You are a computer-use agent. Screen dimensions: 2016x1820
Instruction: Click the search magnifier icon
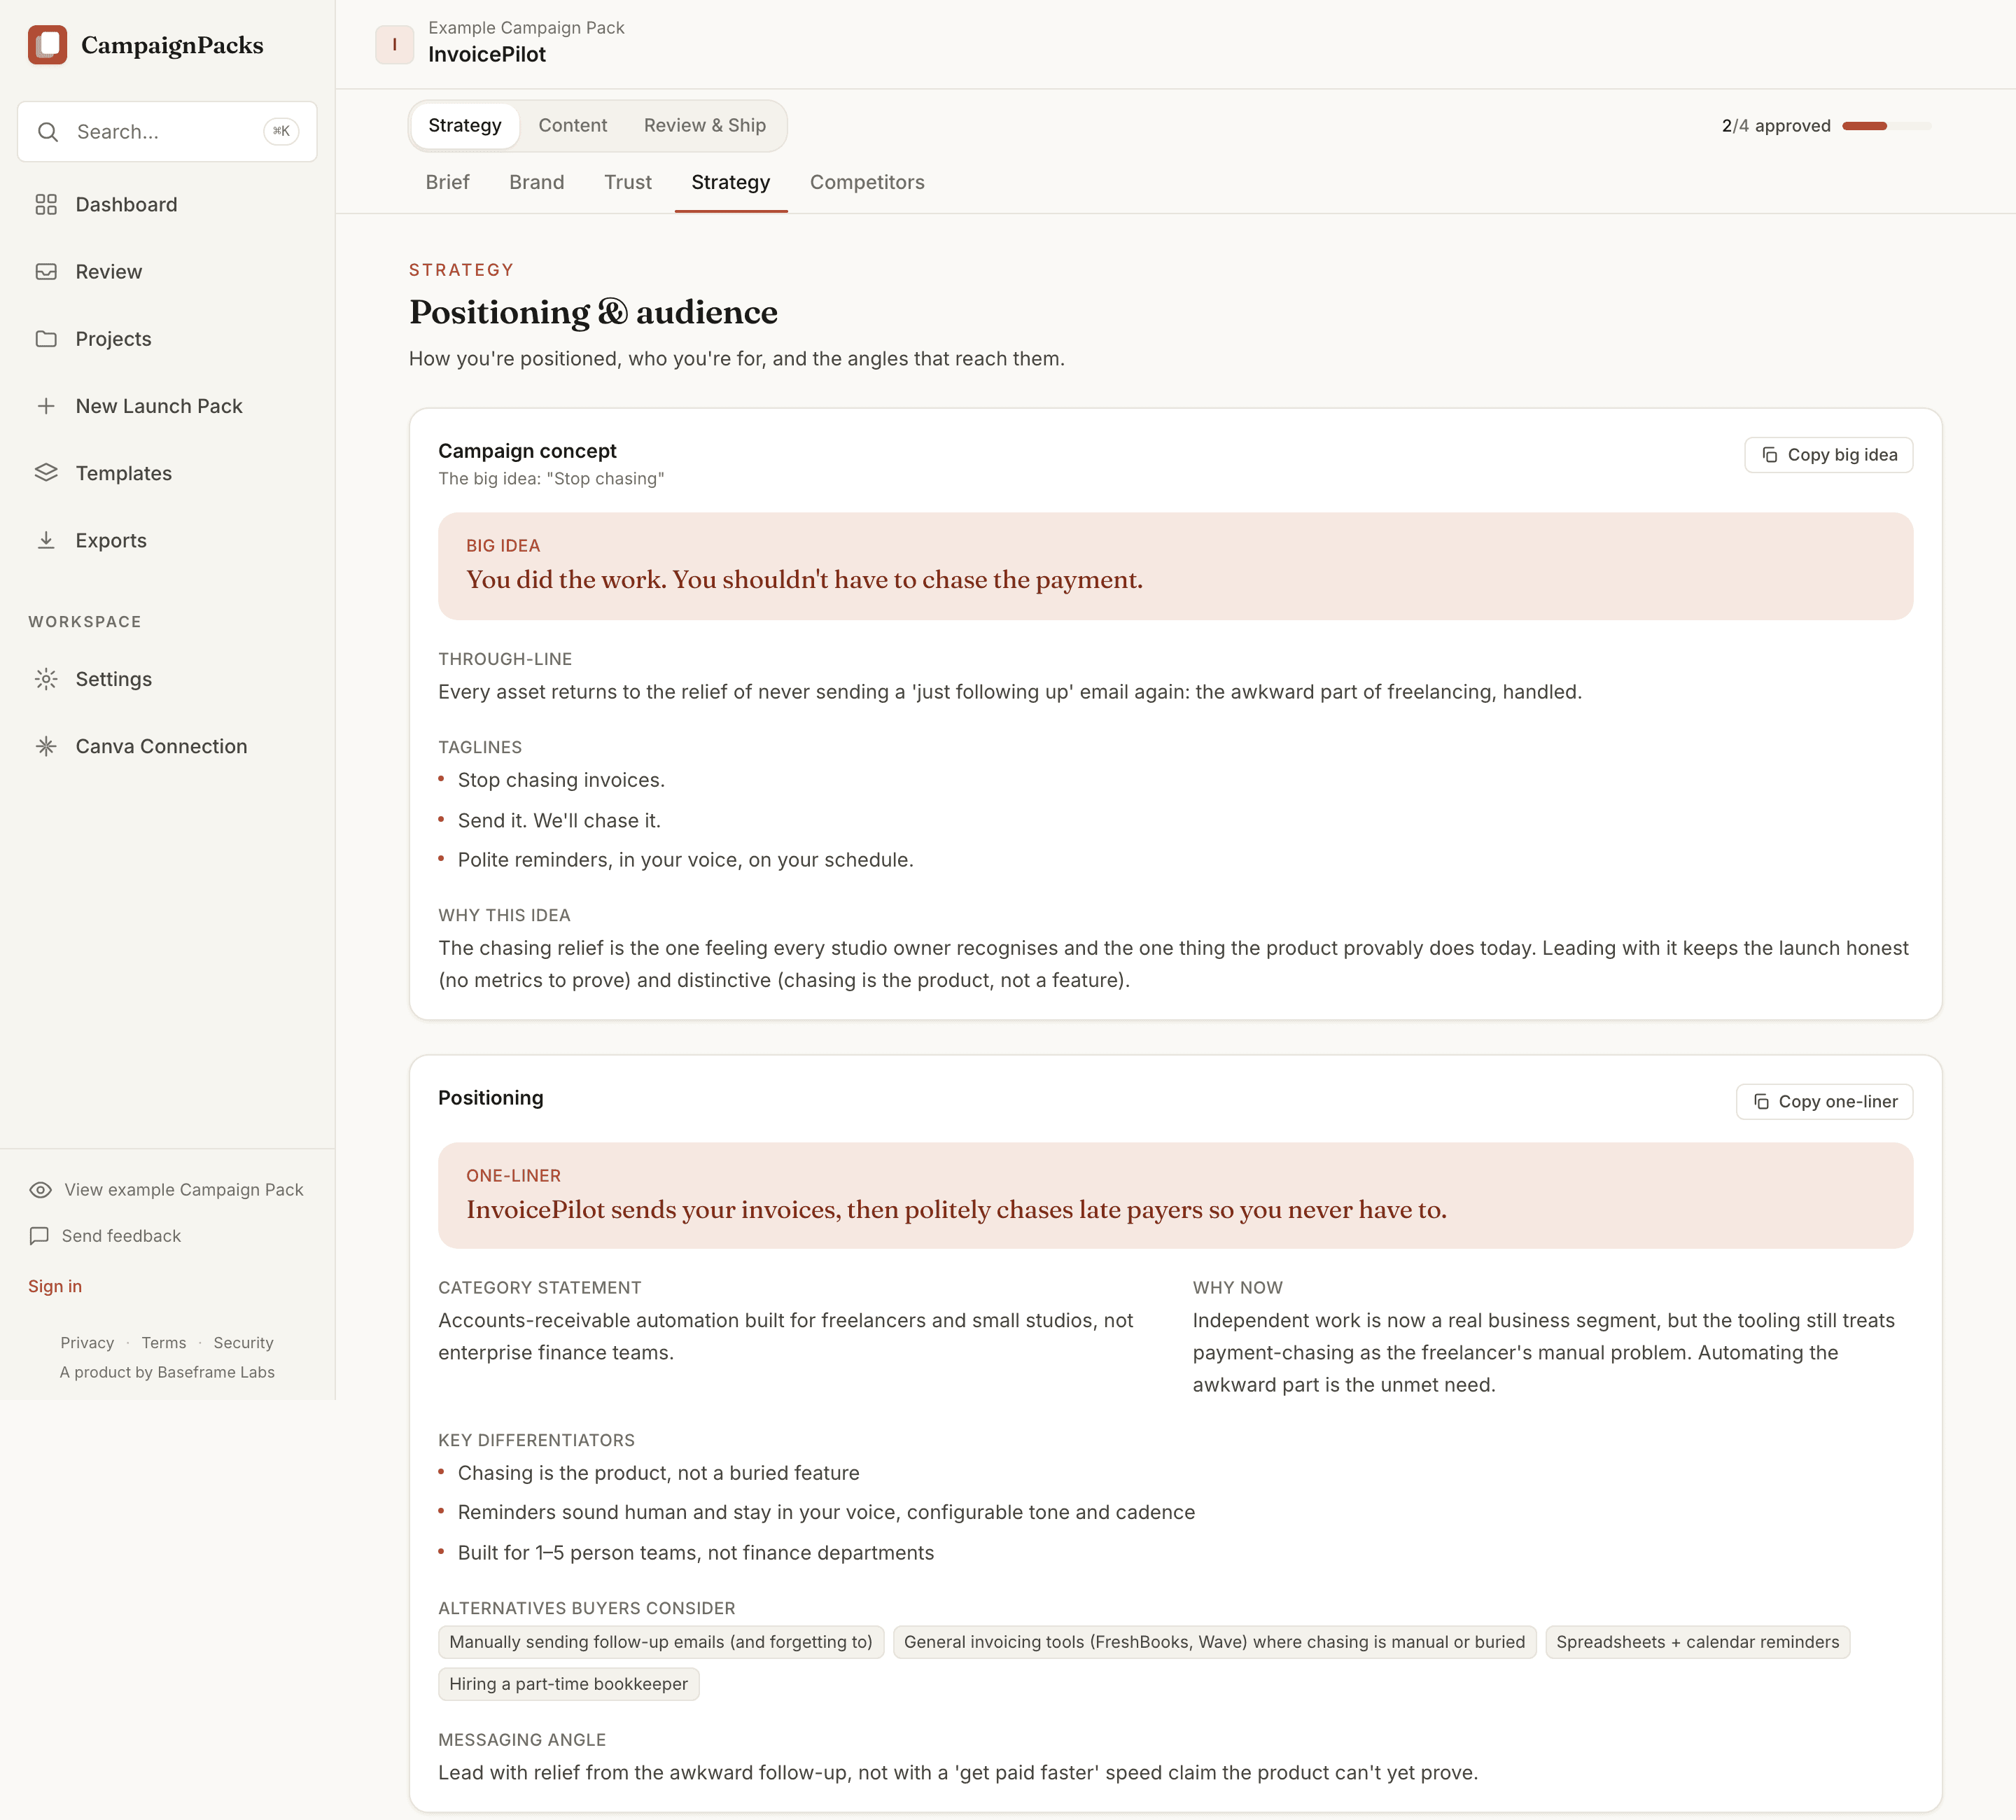point(47,132)
